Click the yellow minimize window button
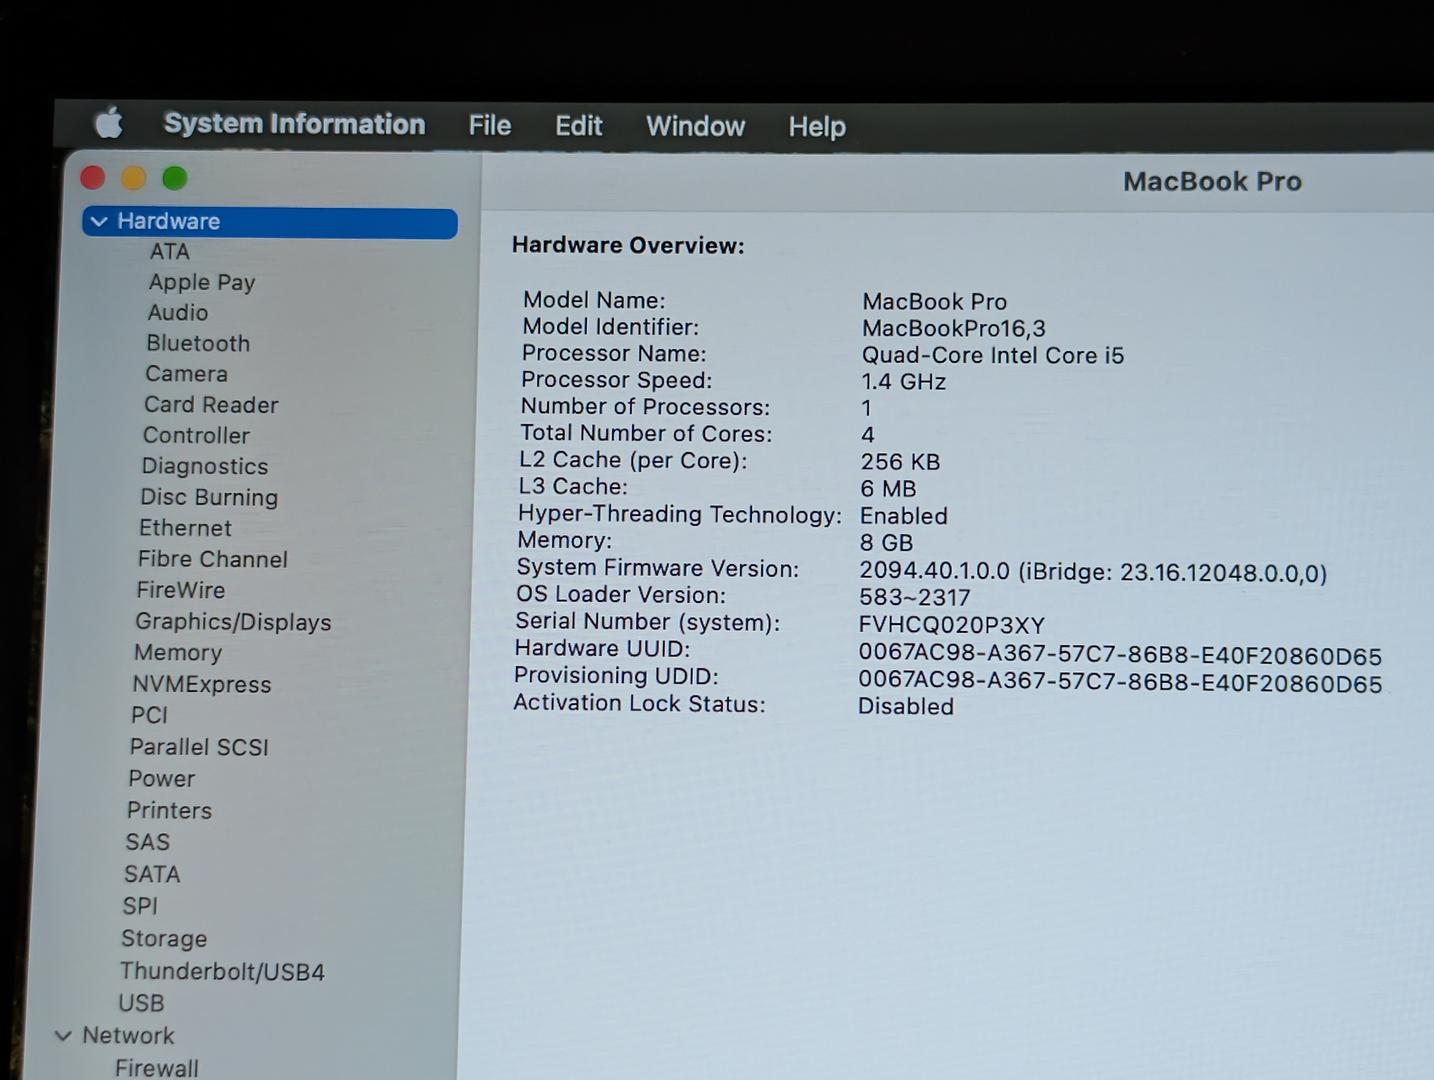The height and width of the screenshot is (1080, 1434). point(134,179)
